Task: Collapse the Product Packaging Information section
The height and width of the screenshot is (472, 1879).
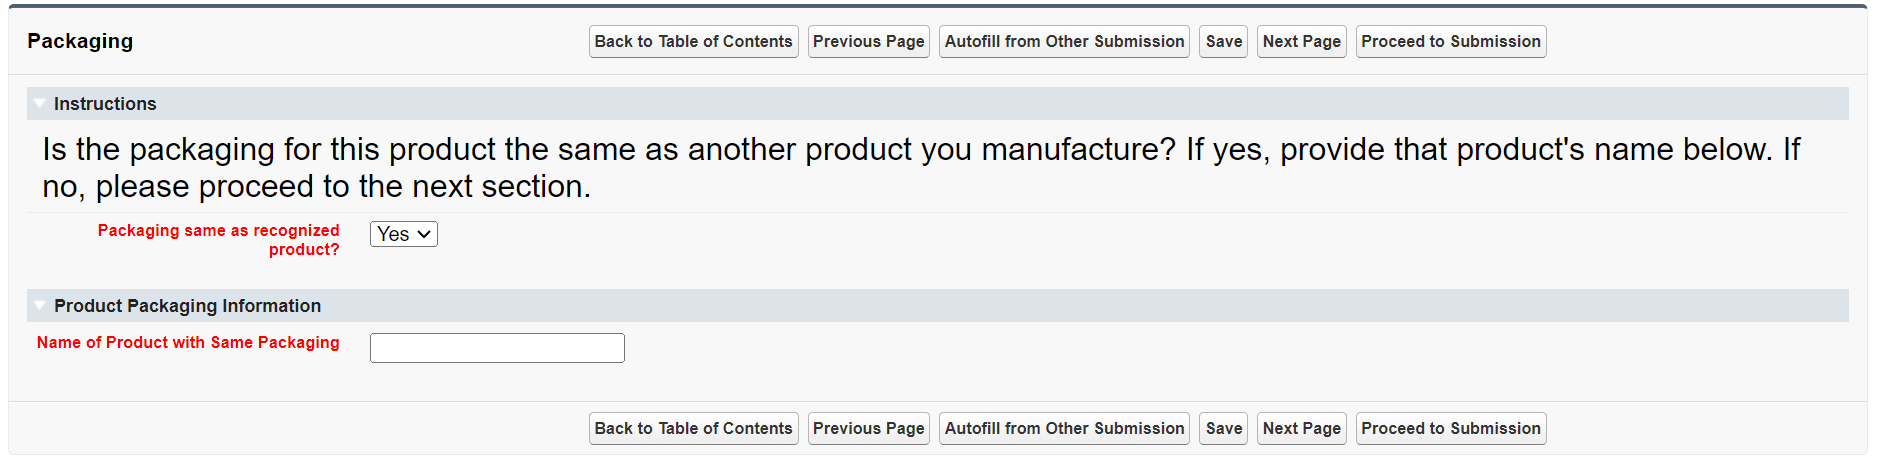Action: pyautogui.click(x=39, y=305)
